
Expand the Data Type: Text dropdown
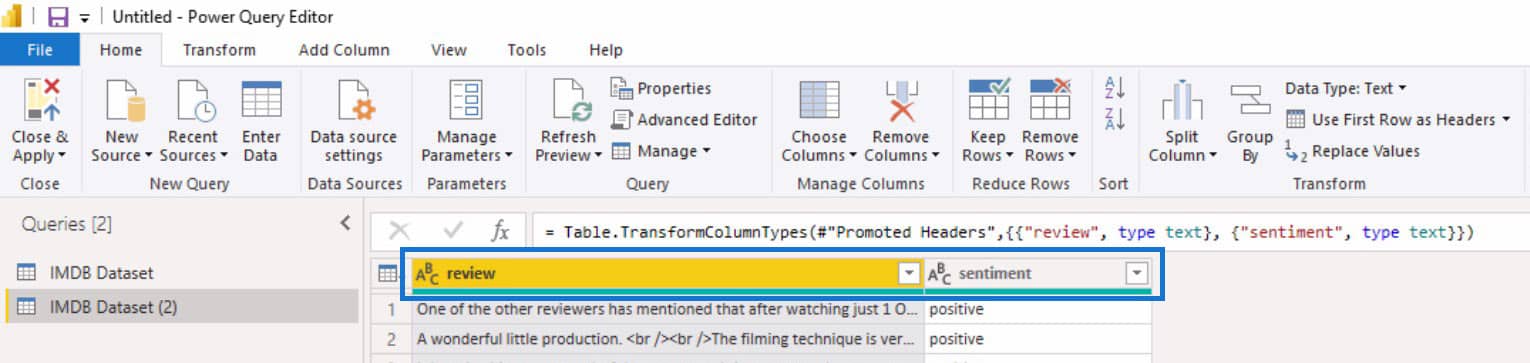pyautogui.click(x=1346, y=88)
